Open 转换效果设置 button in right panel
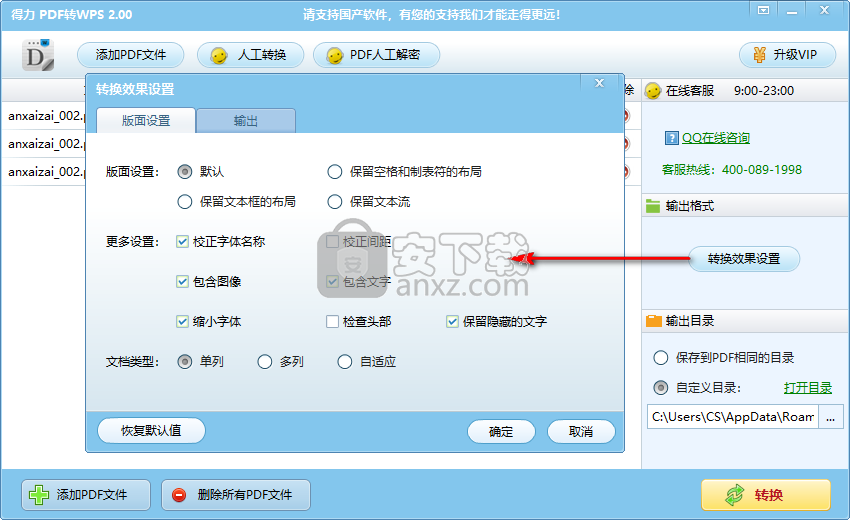Image resolution: width=850 pixels, height=520 pixels. tap(744, 259)
